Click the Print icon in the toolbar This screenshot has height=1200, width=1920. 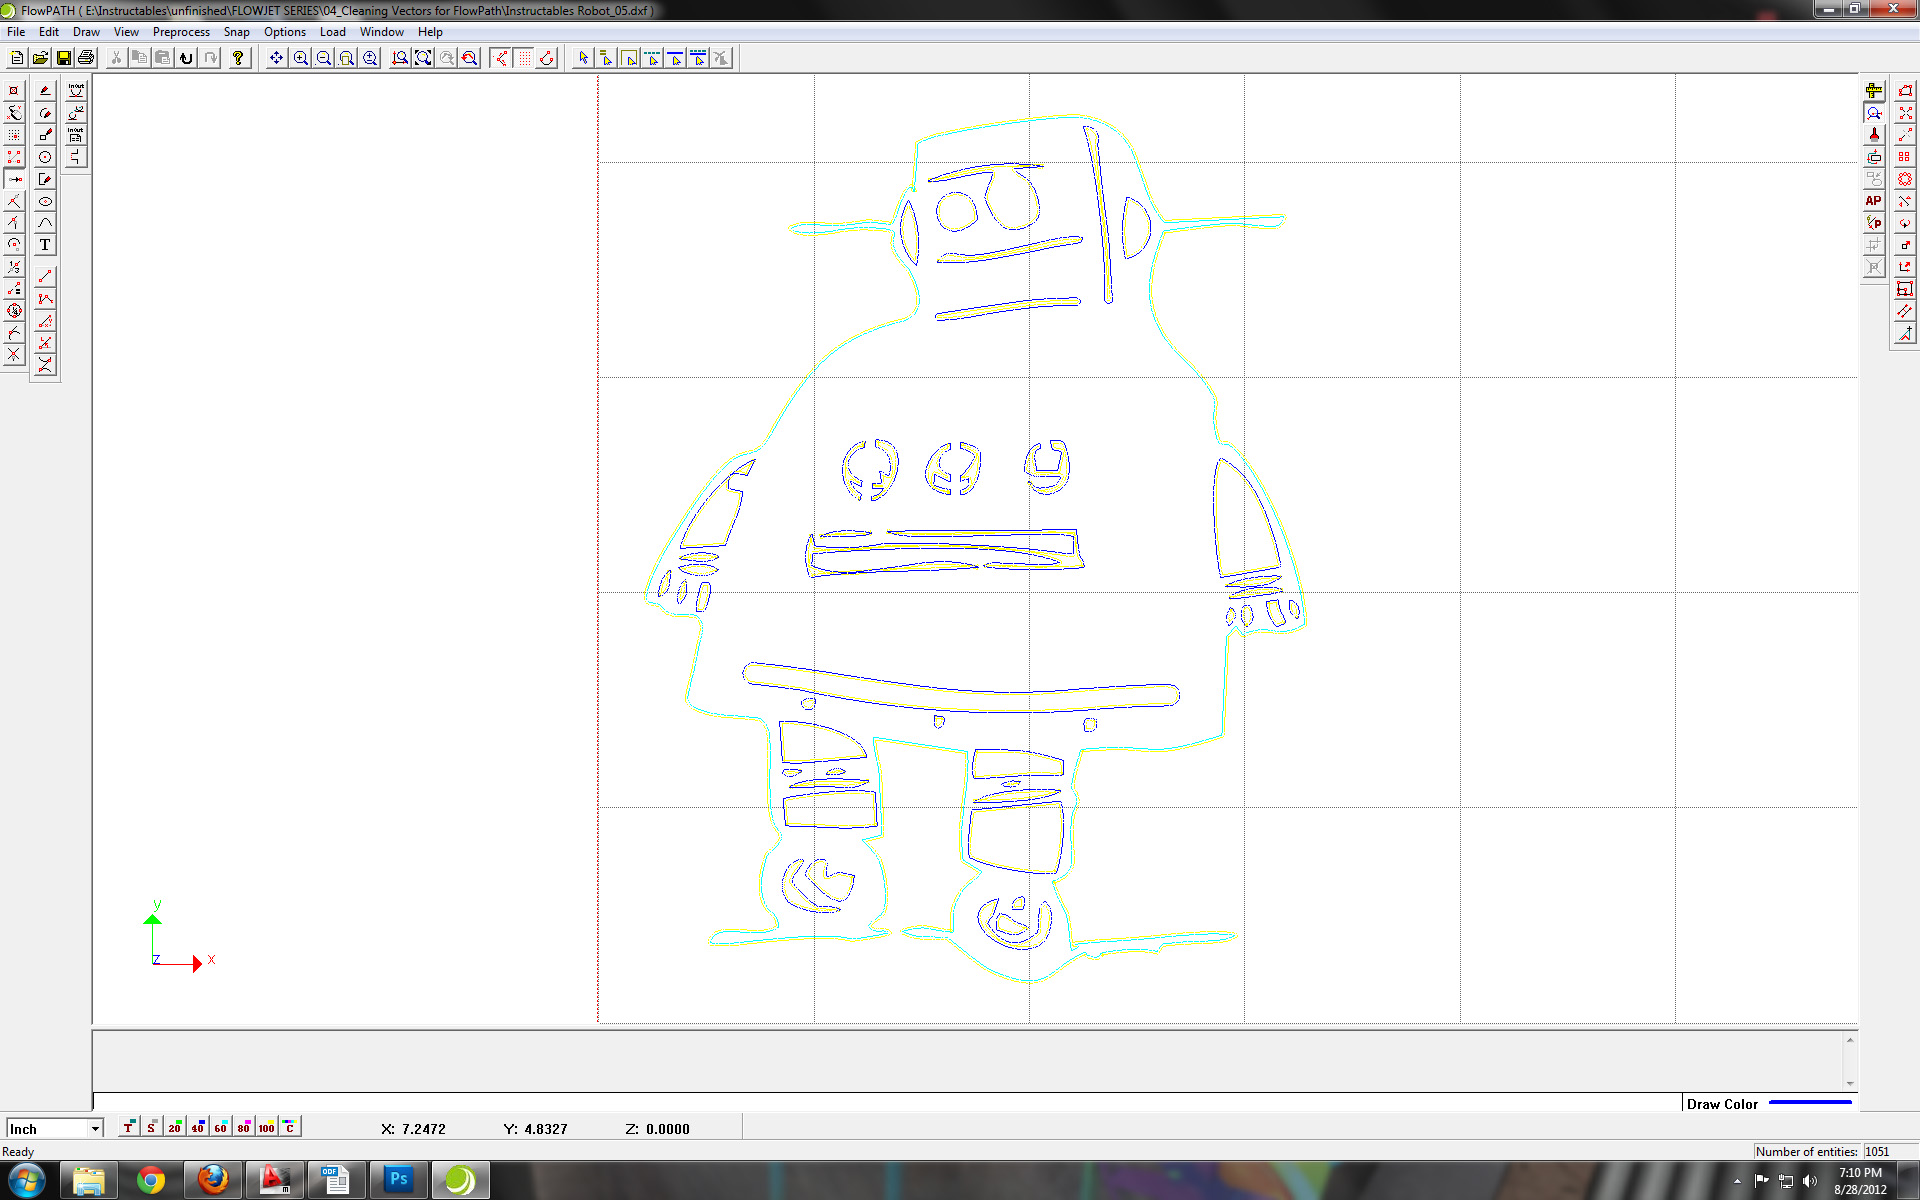coord(86,58)
